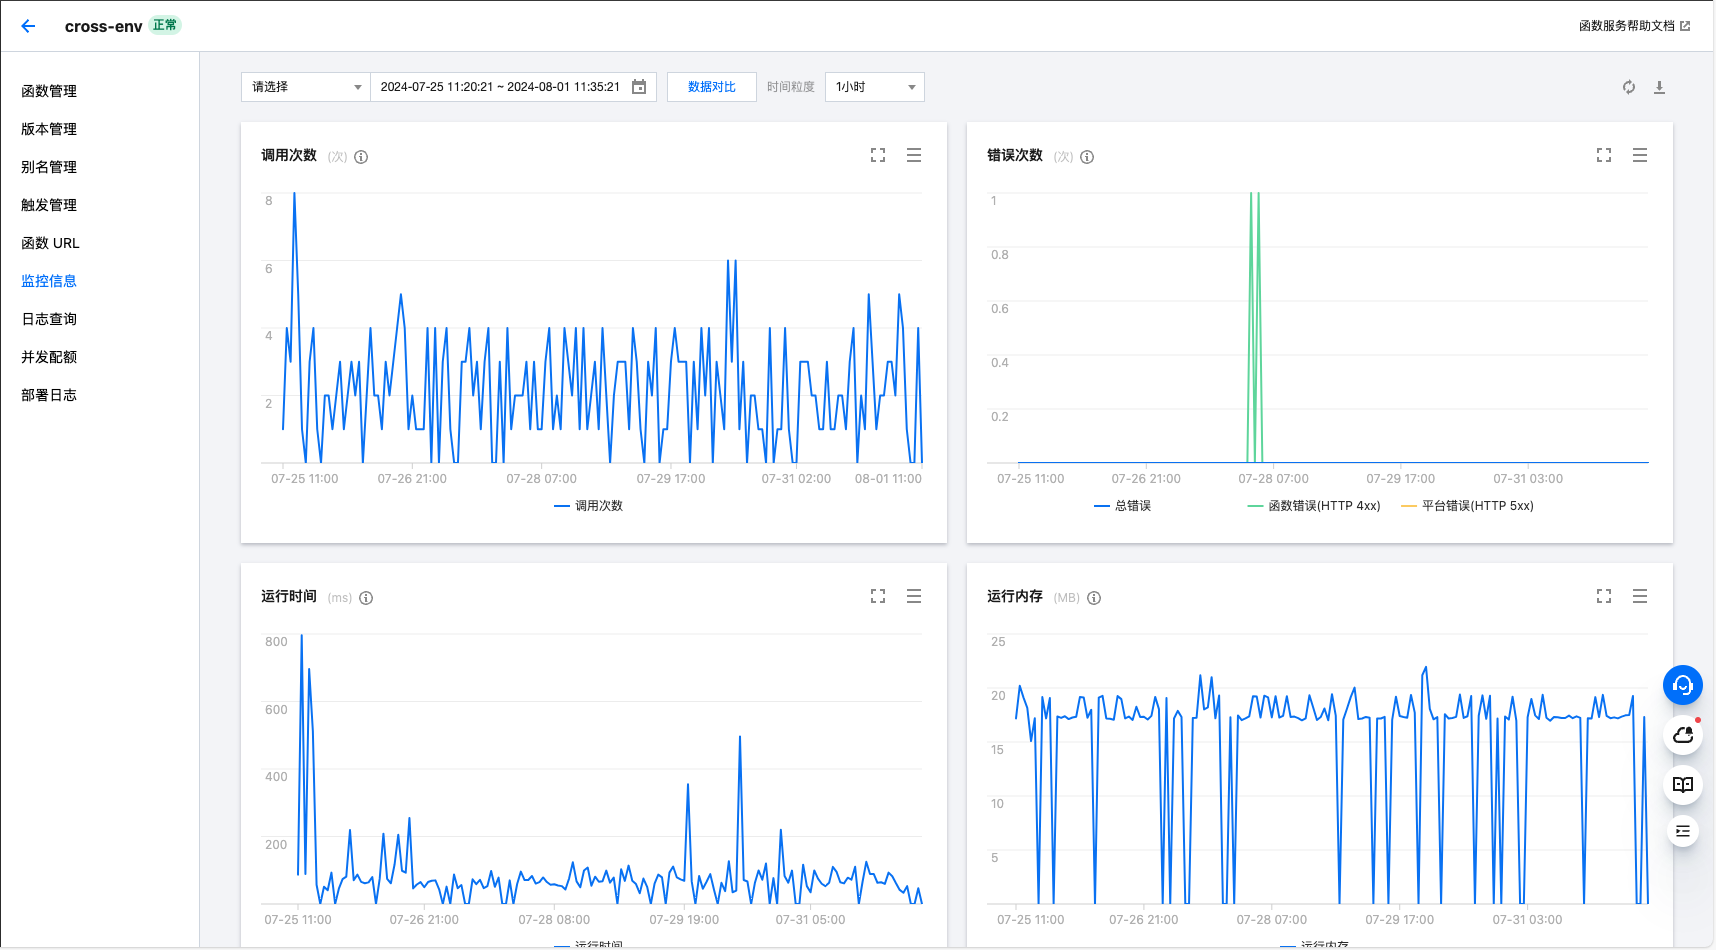Open function service help docs link
Viewport: 1716px width, 950px height.
click(x=1634, y=26)
